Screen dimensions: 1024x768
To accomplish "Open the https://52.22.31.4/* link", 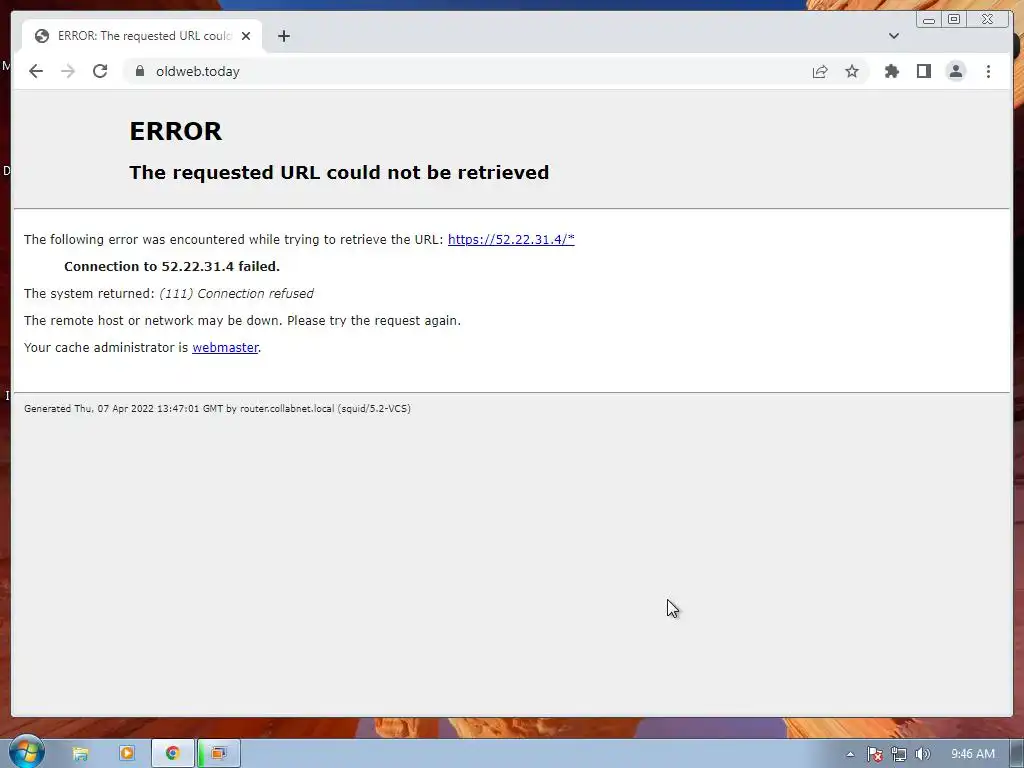I will 511,240.
